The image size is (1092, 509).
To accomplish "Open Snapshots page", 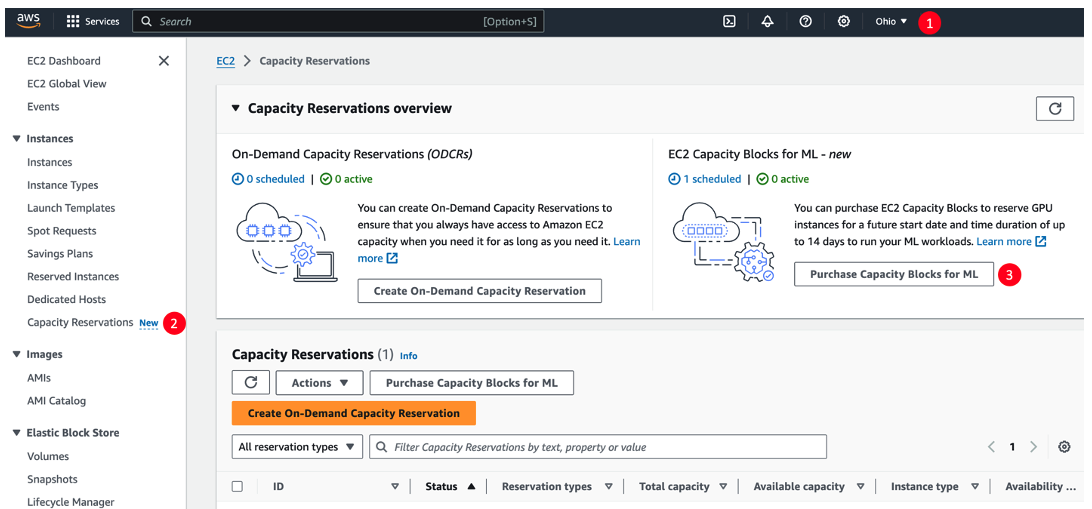I will pyautogui.click(x=52, y=479).
